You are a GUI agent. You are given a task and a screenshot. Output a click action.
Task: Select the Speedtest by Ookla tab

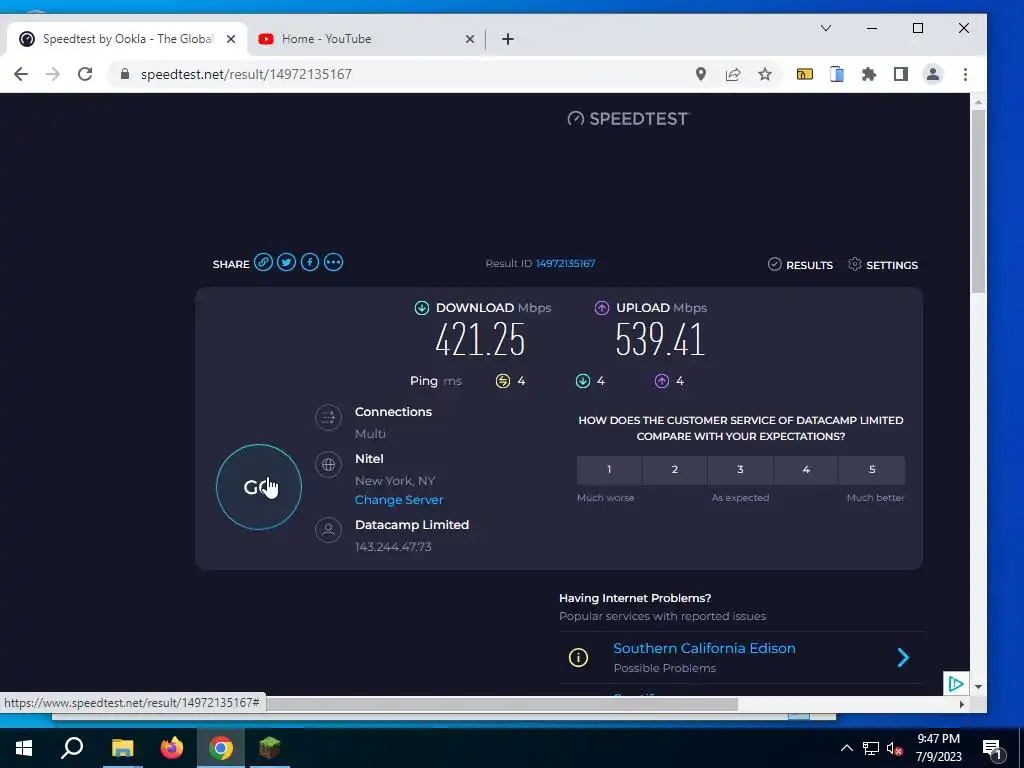[128, 39]
